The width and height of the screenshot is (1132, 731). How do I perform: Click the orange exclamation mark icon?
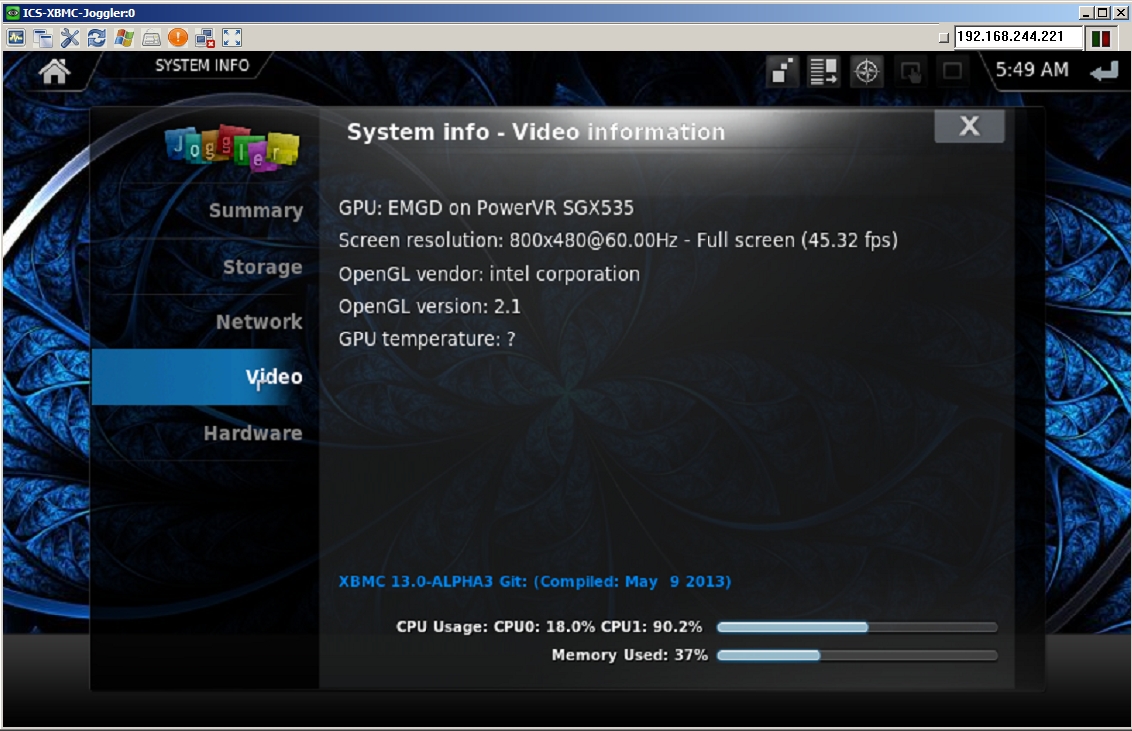[178, 38]
